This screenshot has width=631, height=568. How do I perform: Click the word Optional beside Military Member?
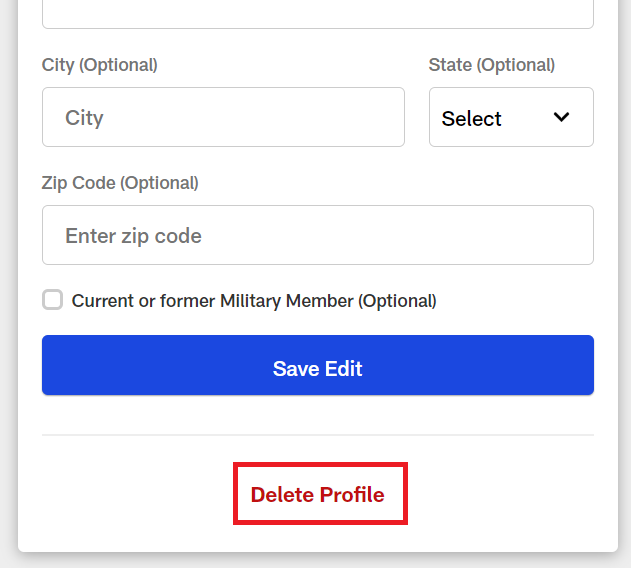coord(397,301)
